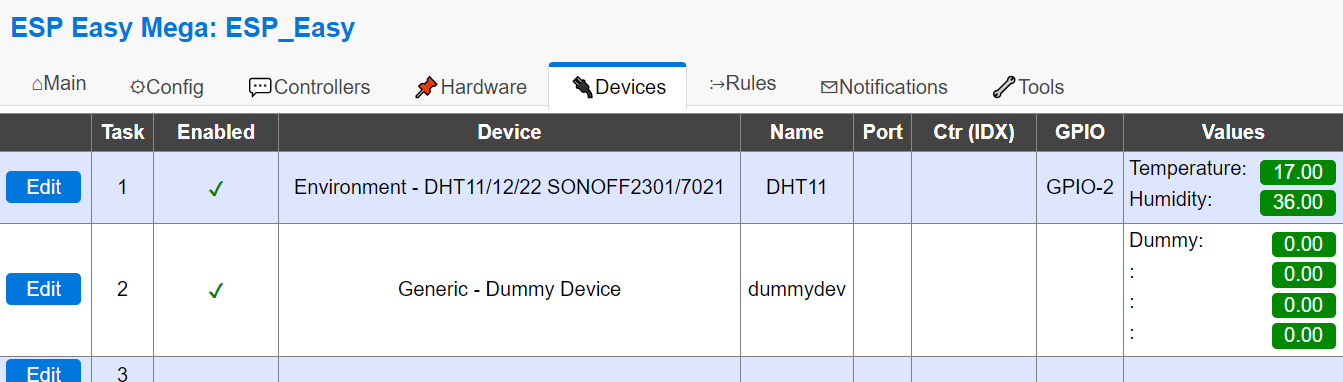This screenshot has width=1343, height=382.
Task: Click the speech bubble Controllers icon
Action: (260, 88)
